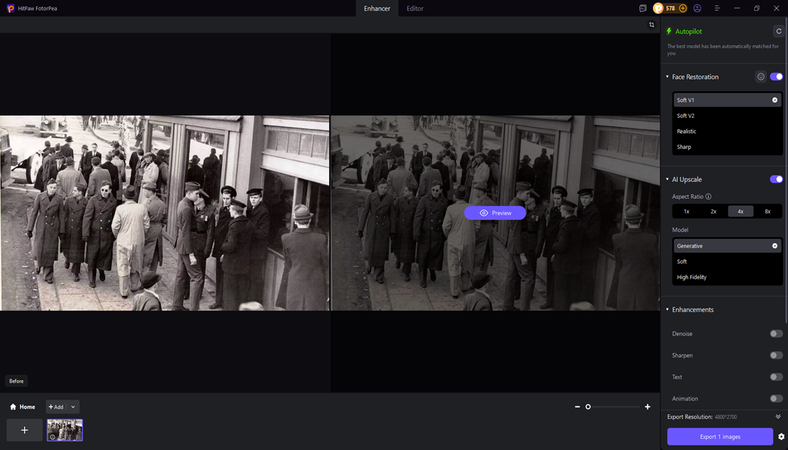The height and width of the screenshot is (450, 788).
Task: Click the HitPaw FotorPea logo icon
Action: point(11,8)
